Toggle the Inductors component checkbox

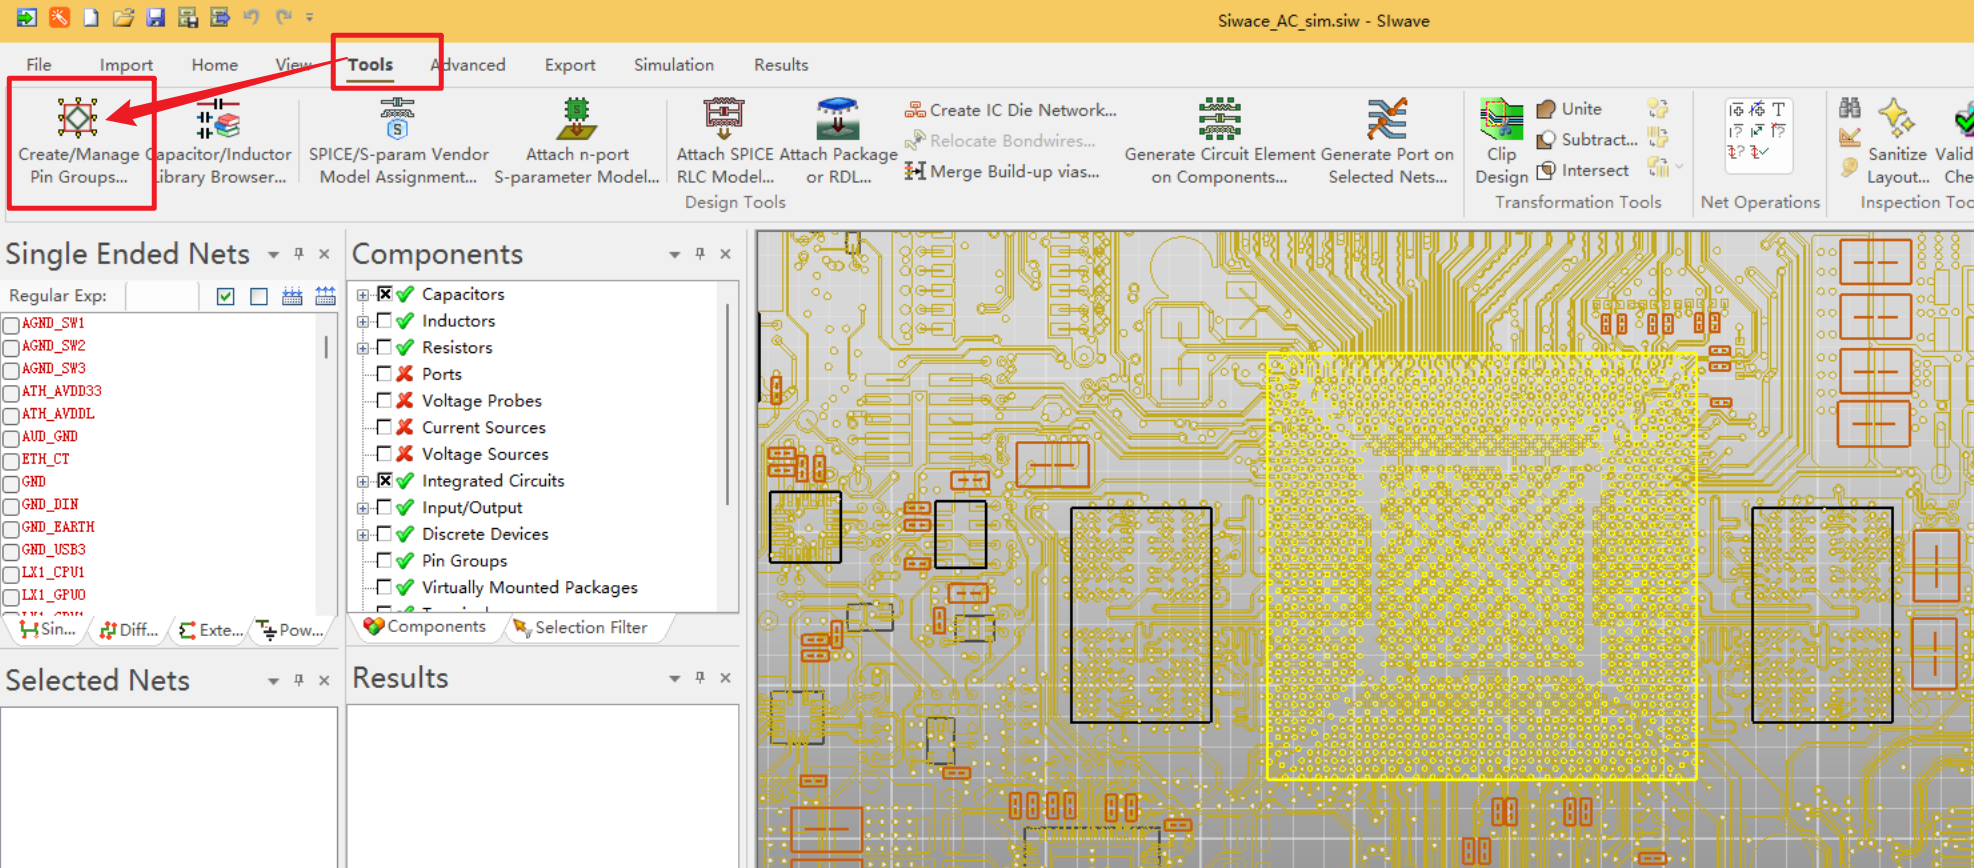384,320
